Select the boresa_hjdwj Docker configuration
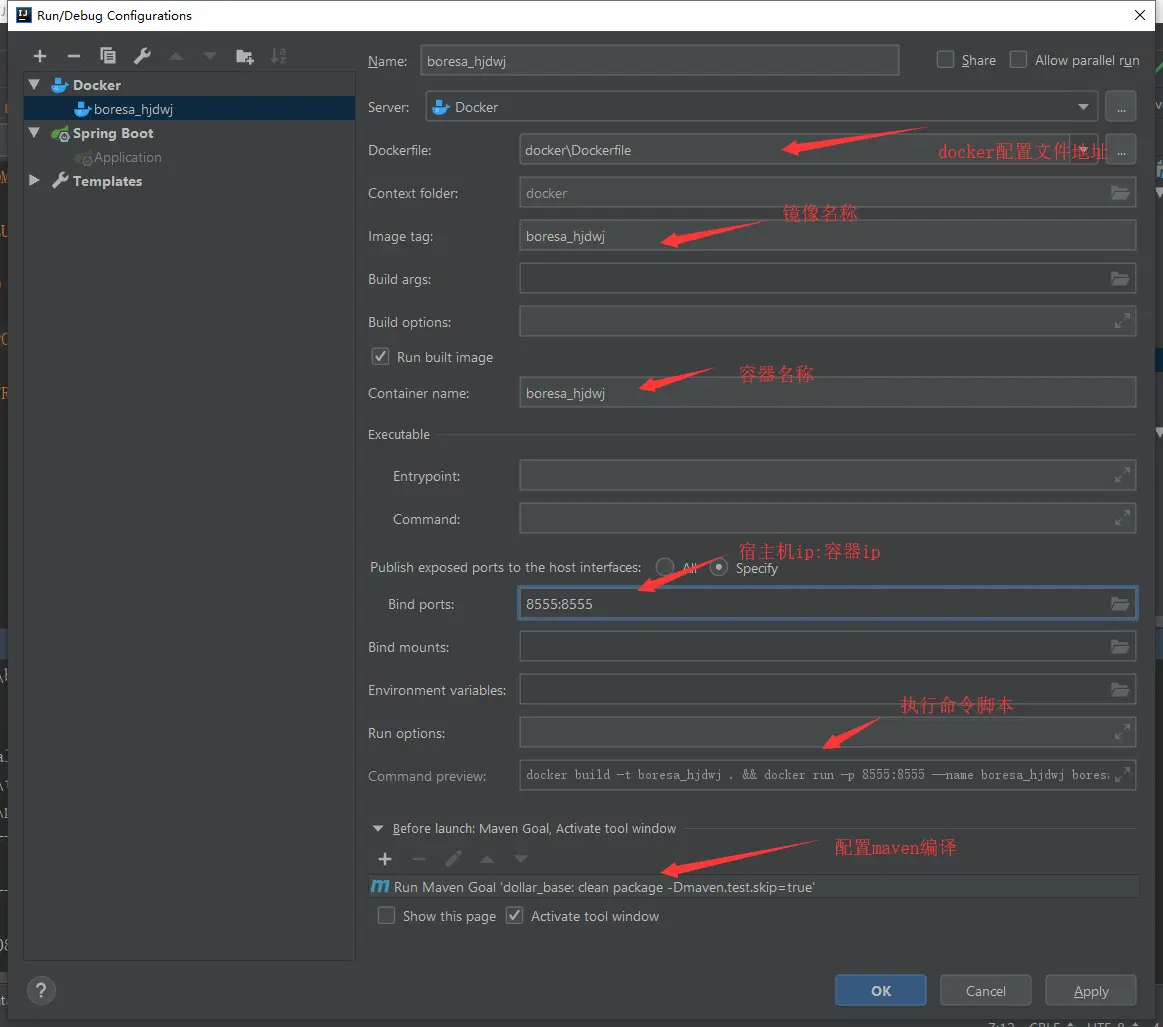The width and height of the screenshot is (1163, 1027). (x=189, y=109)
